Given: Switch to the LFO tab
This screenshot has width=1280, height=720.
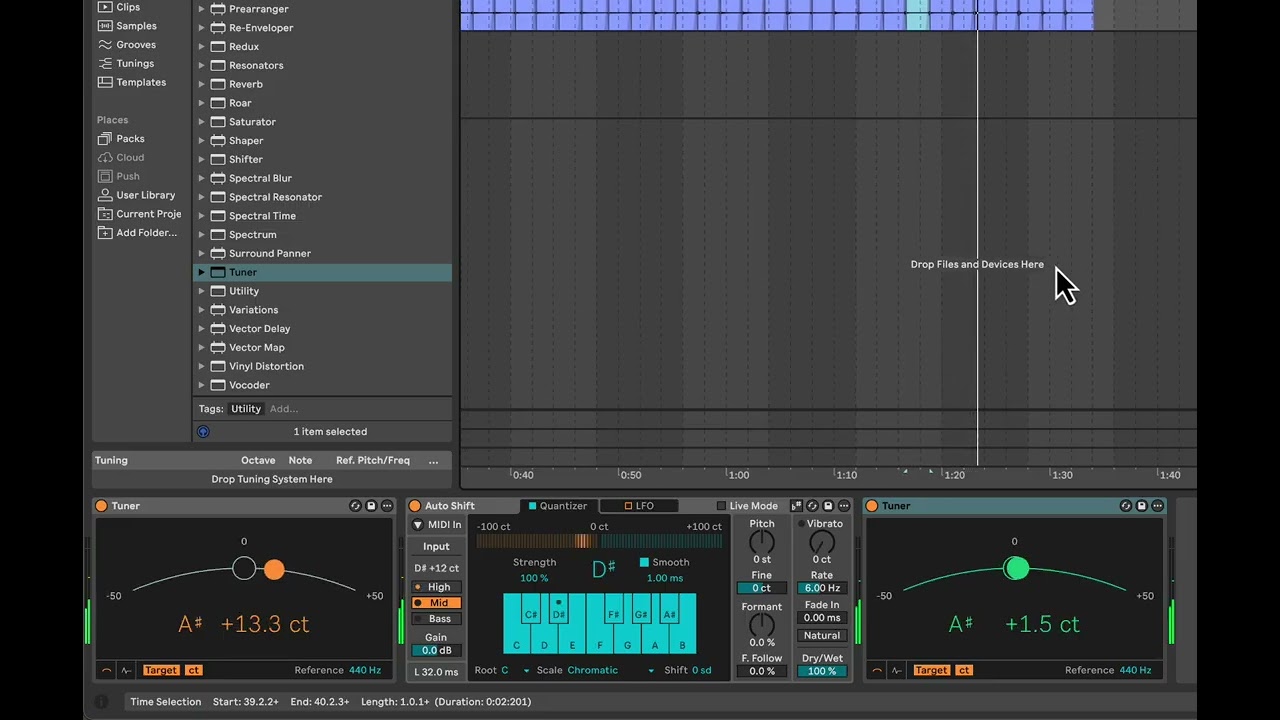Looking at the screenshot, I should 638,506.
